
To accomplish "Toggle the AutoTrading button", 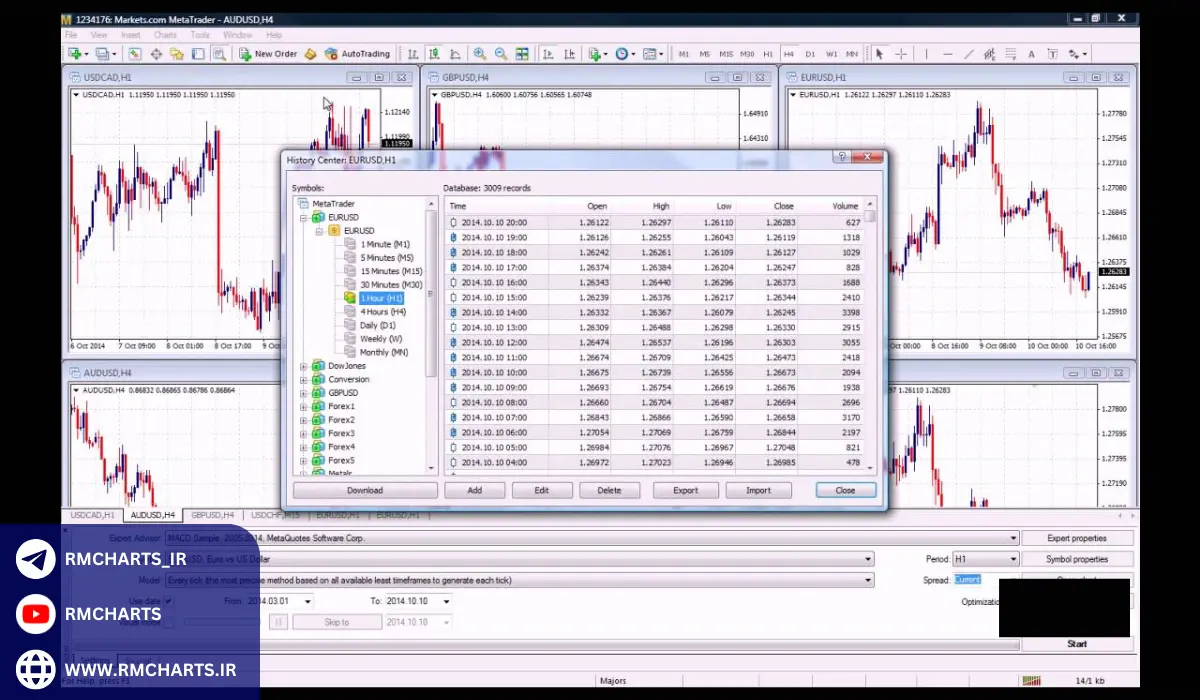I will pyautogui.click(x=357, y=54).
